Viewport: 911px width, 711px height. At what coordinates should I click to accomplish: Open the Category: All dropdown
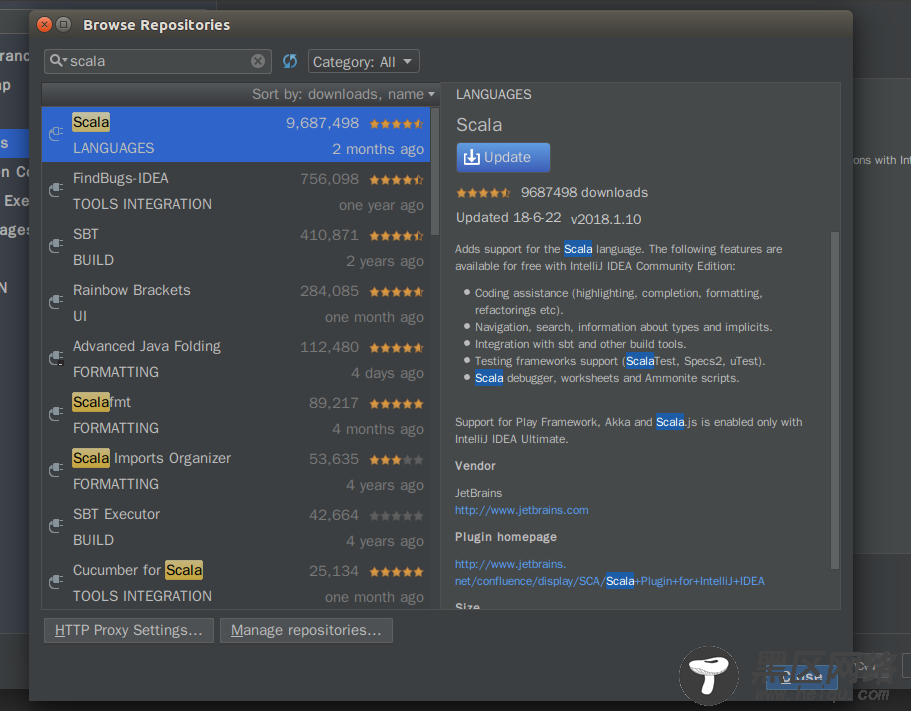[363, 62]
